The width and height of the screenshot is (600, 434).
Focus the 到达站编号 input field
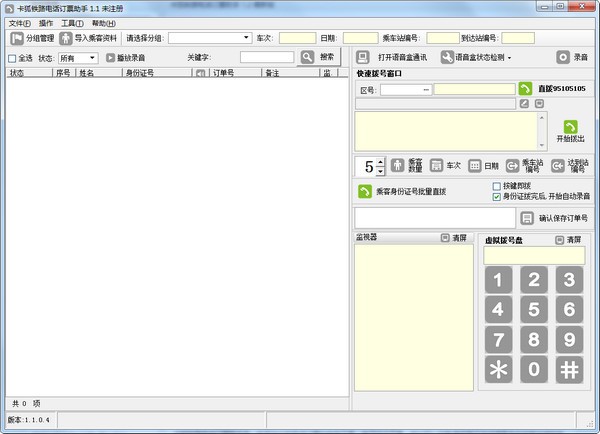pyautogui.click(x=518, y=38)
